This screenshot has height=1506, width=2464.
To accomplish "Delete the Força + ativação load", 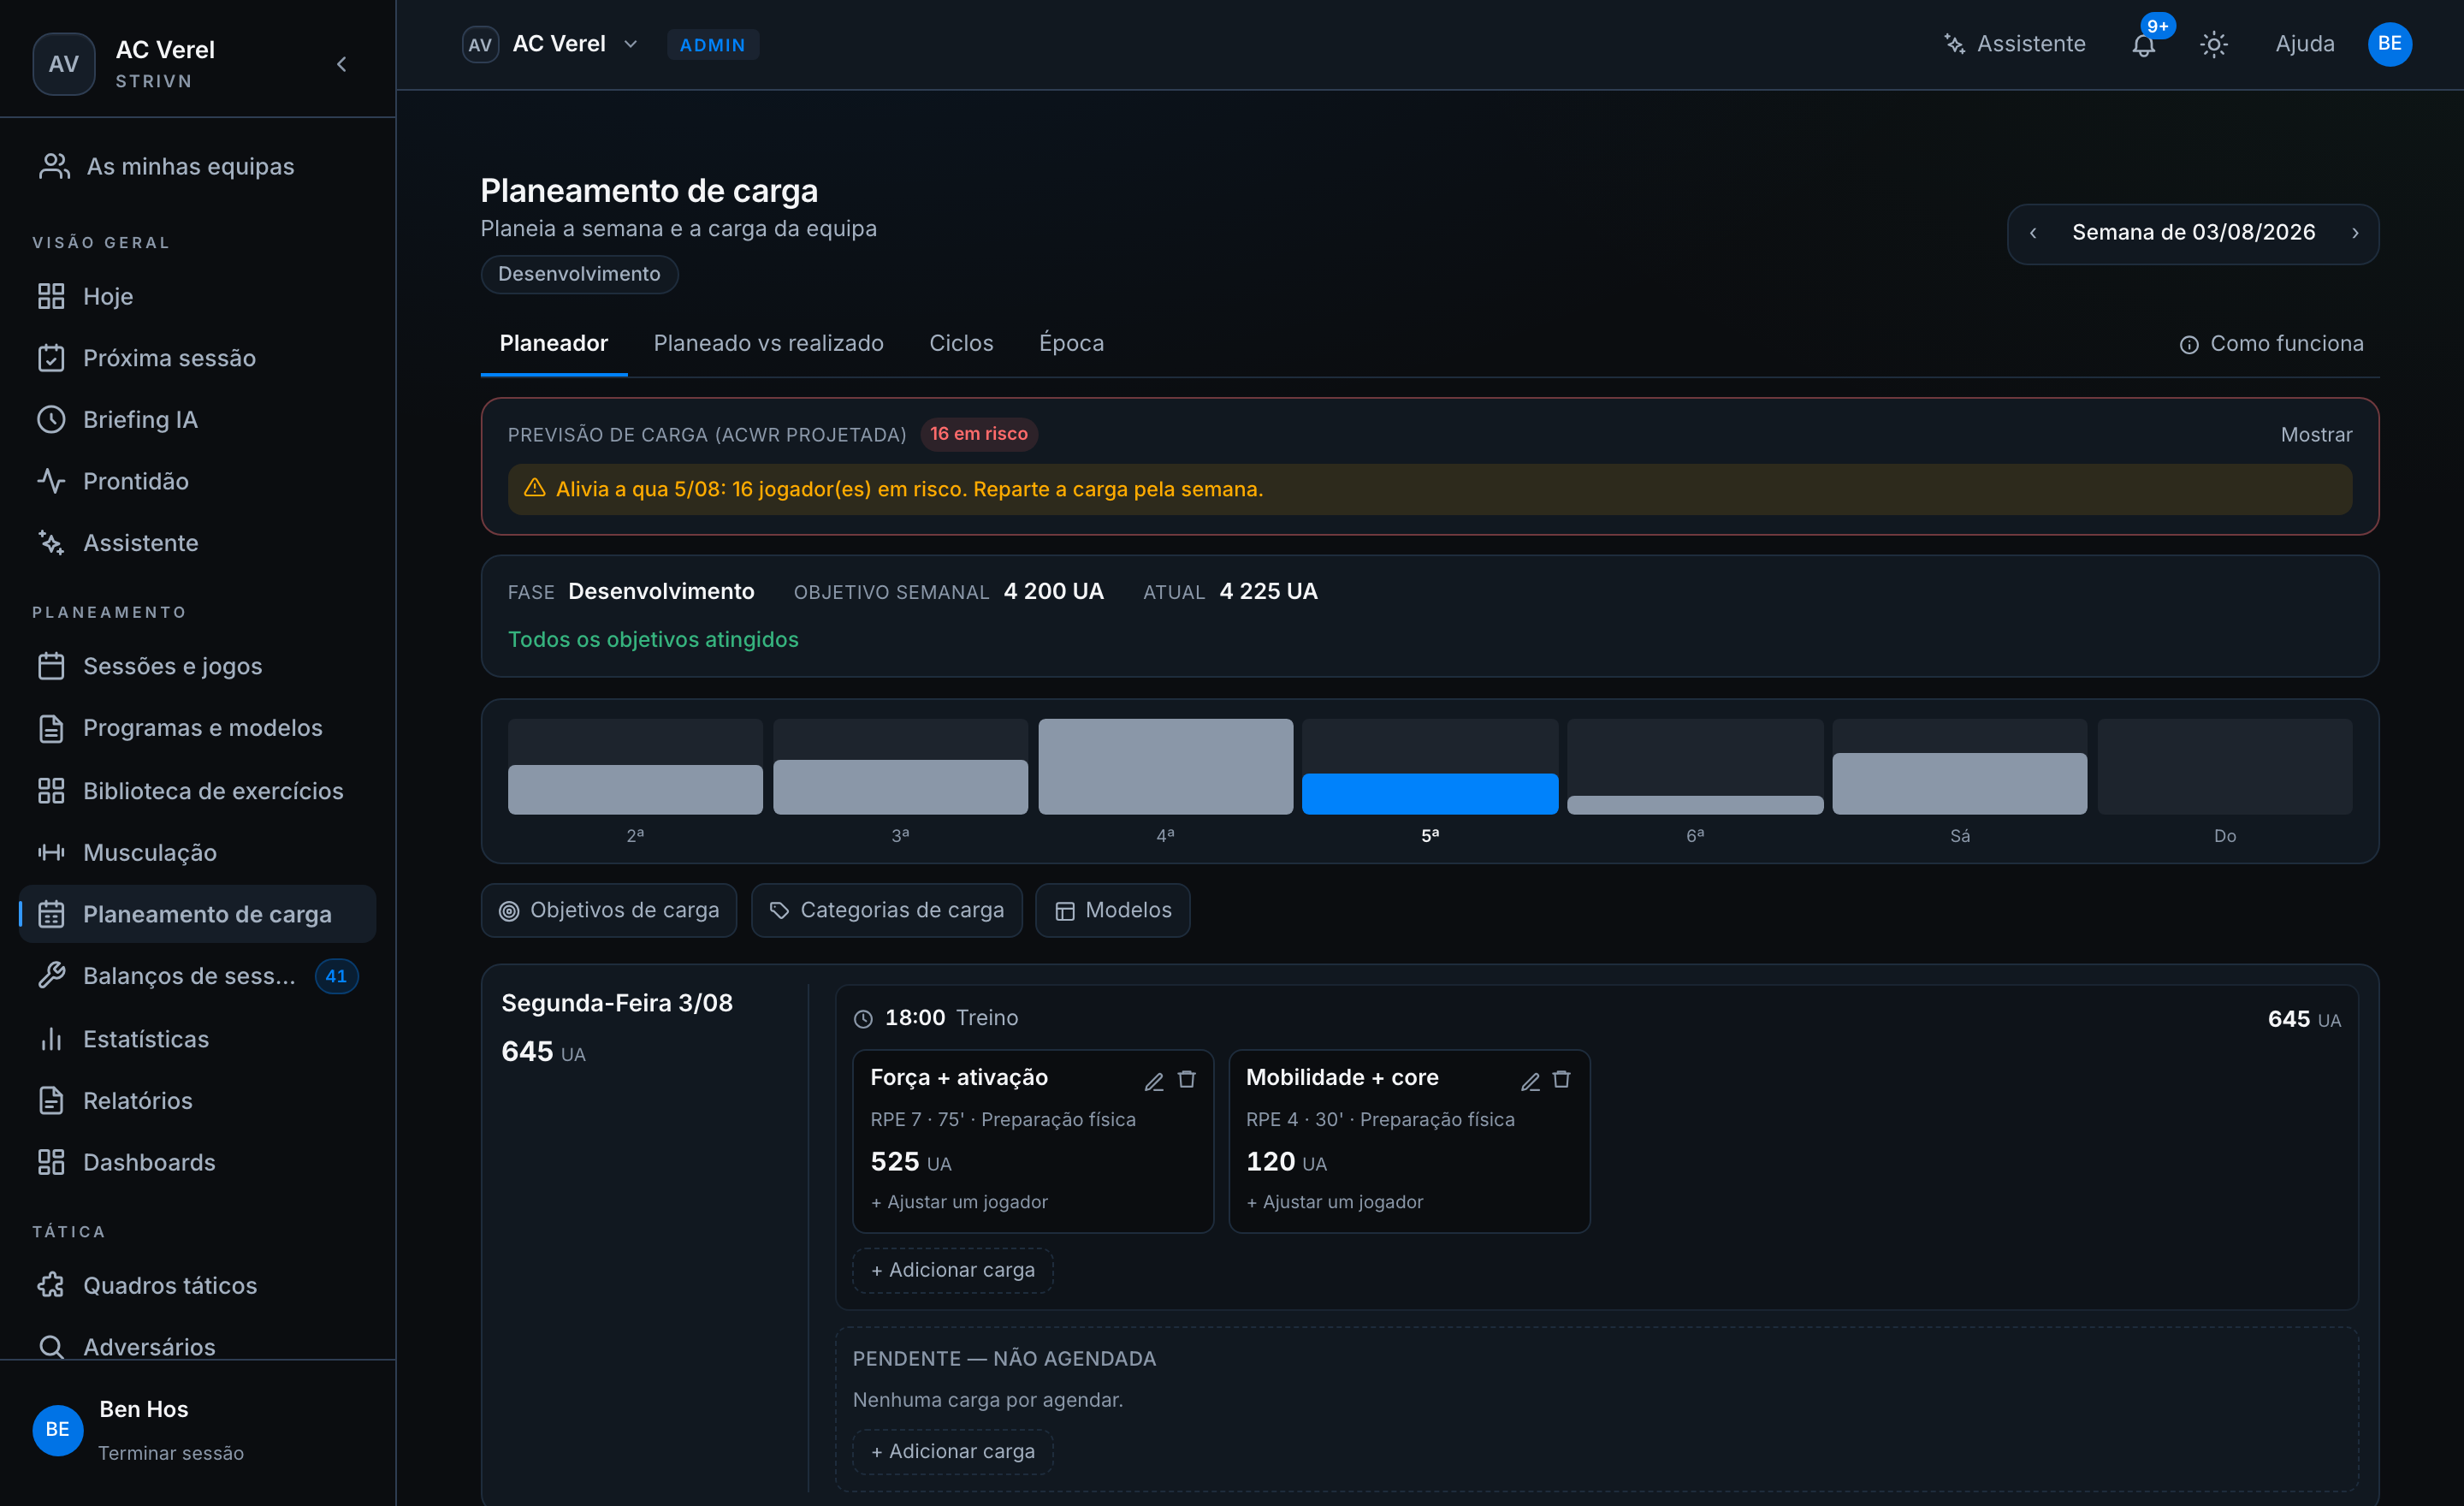I will (1187, 1080).
